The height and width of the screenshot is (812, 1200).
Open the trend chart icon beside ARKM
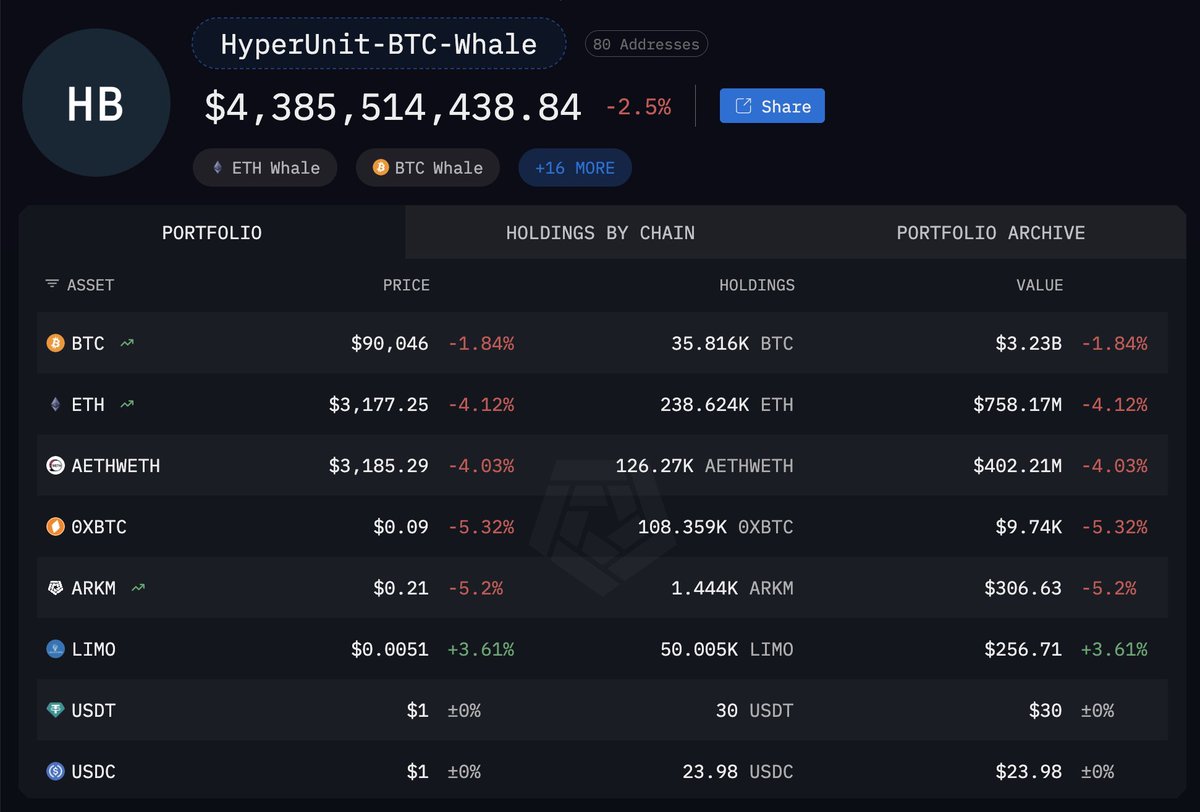pyautogui.click(x=138, y=588)
